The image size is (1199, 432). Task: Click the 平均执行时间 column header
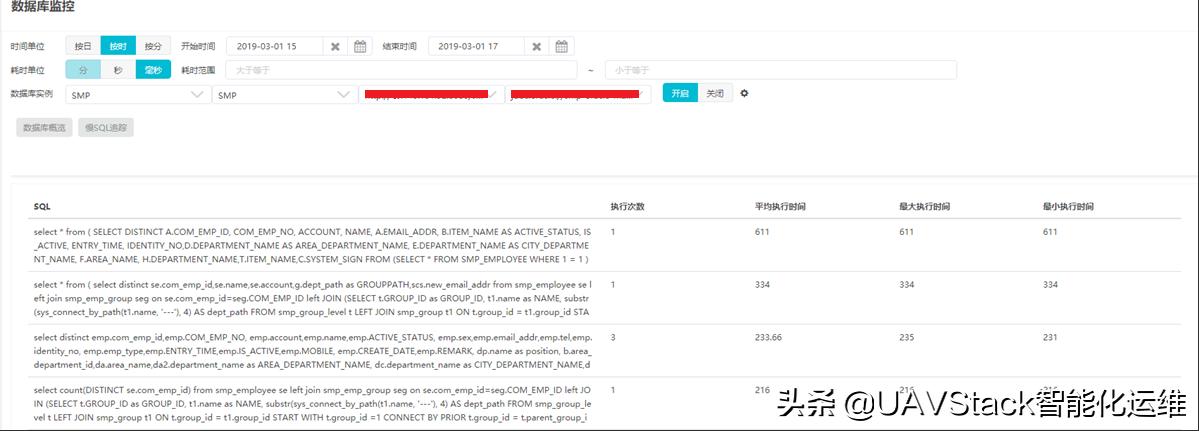pos(779,207)
